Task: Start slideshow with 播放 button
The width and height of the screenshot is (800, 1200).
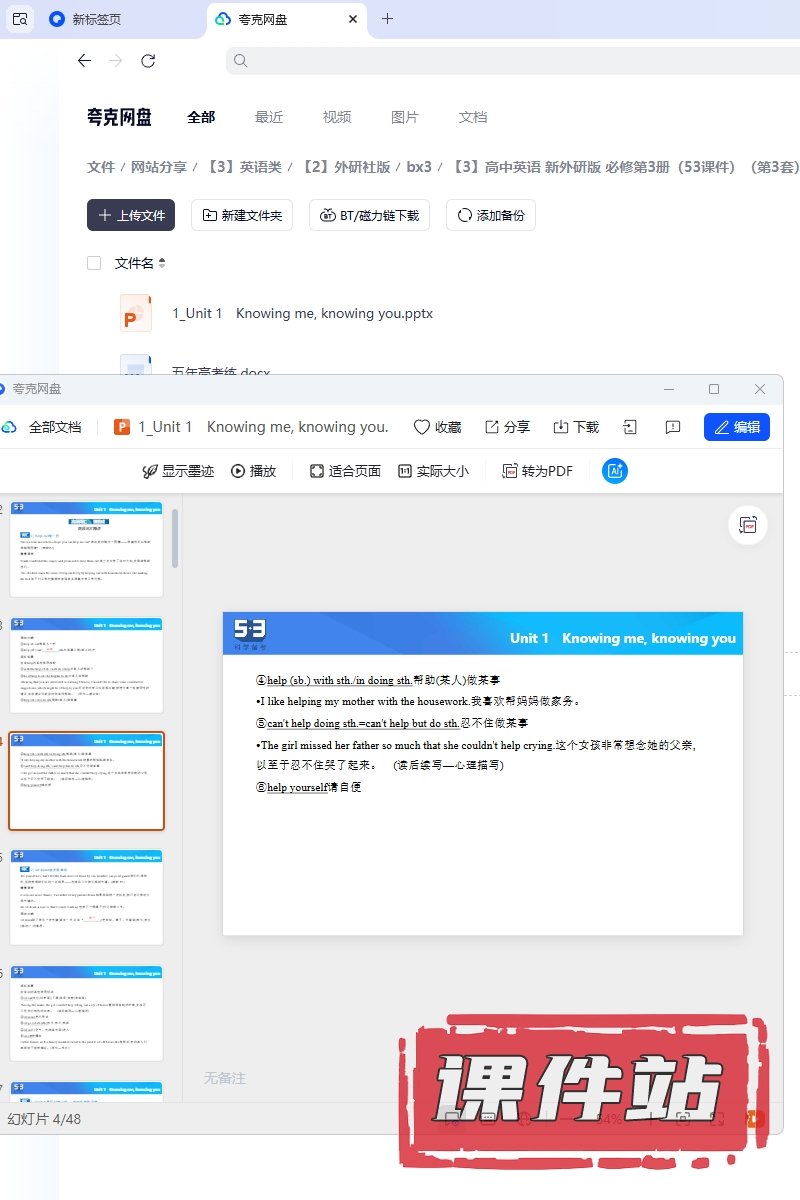Action: pyautogui.click(x=253, y=471)
